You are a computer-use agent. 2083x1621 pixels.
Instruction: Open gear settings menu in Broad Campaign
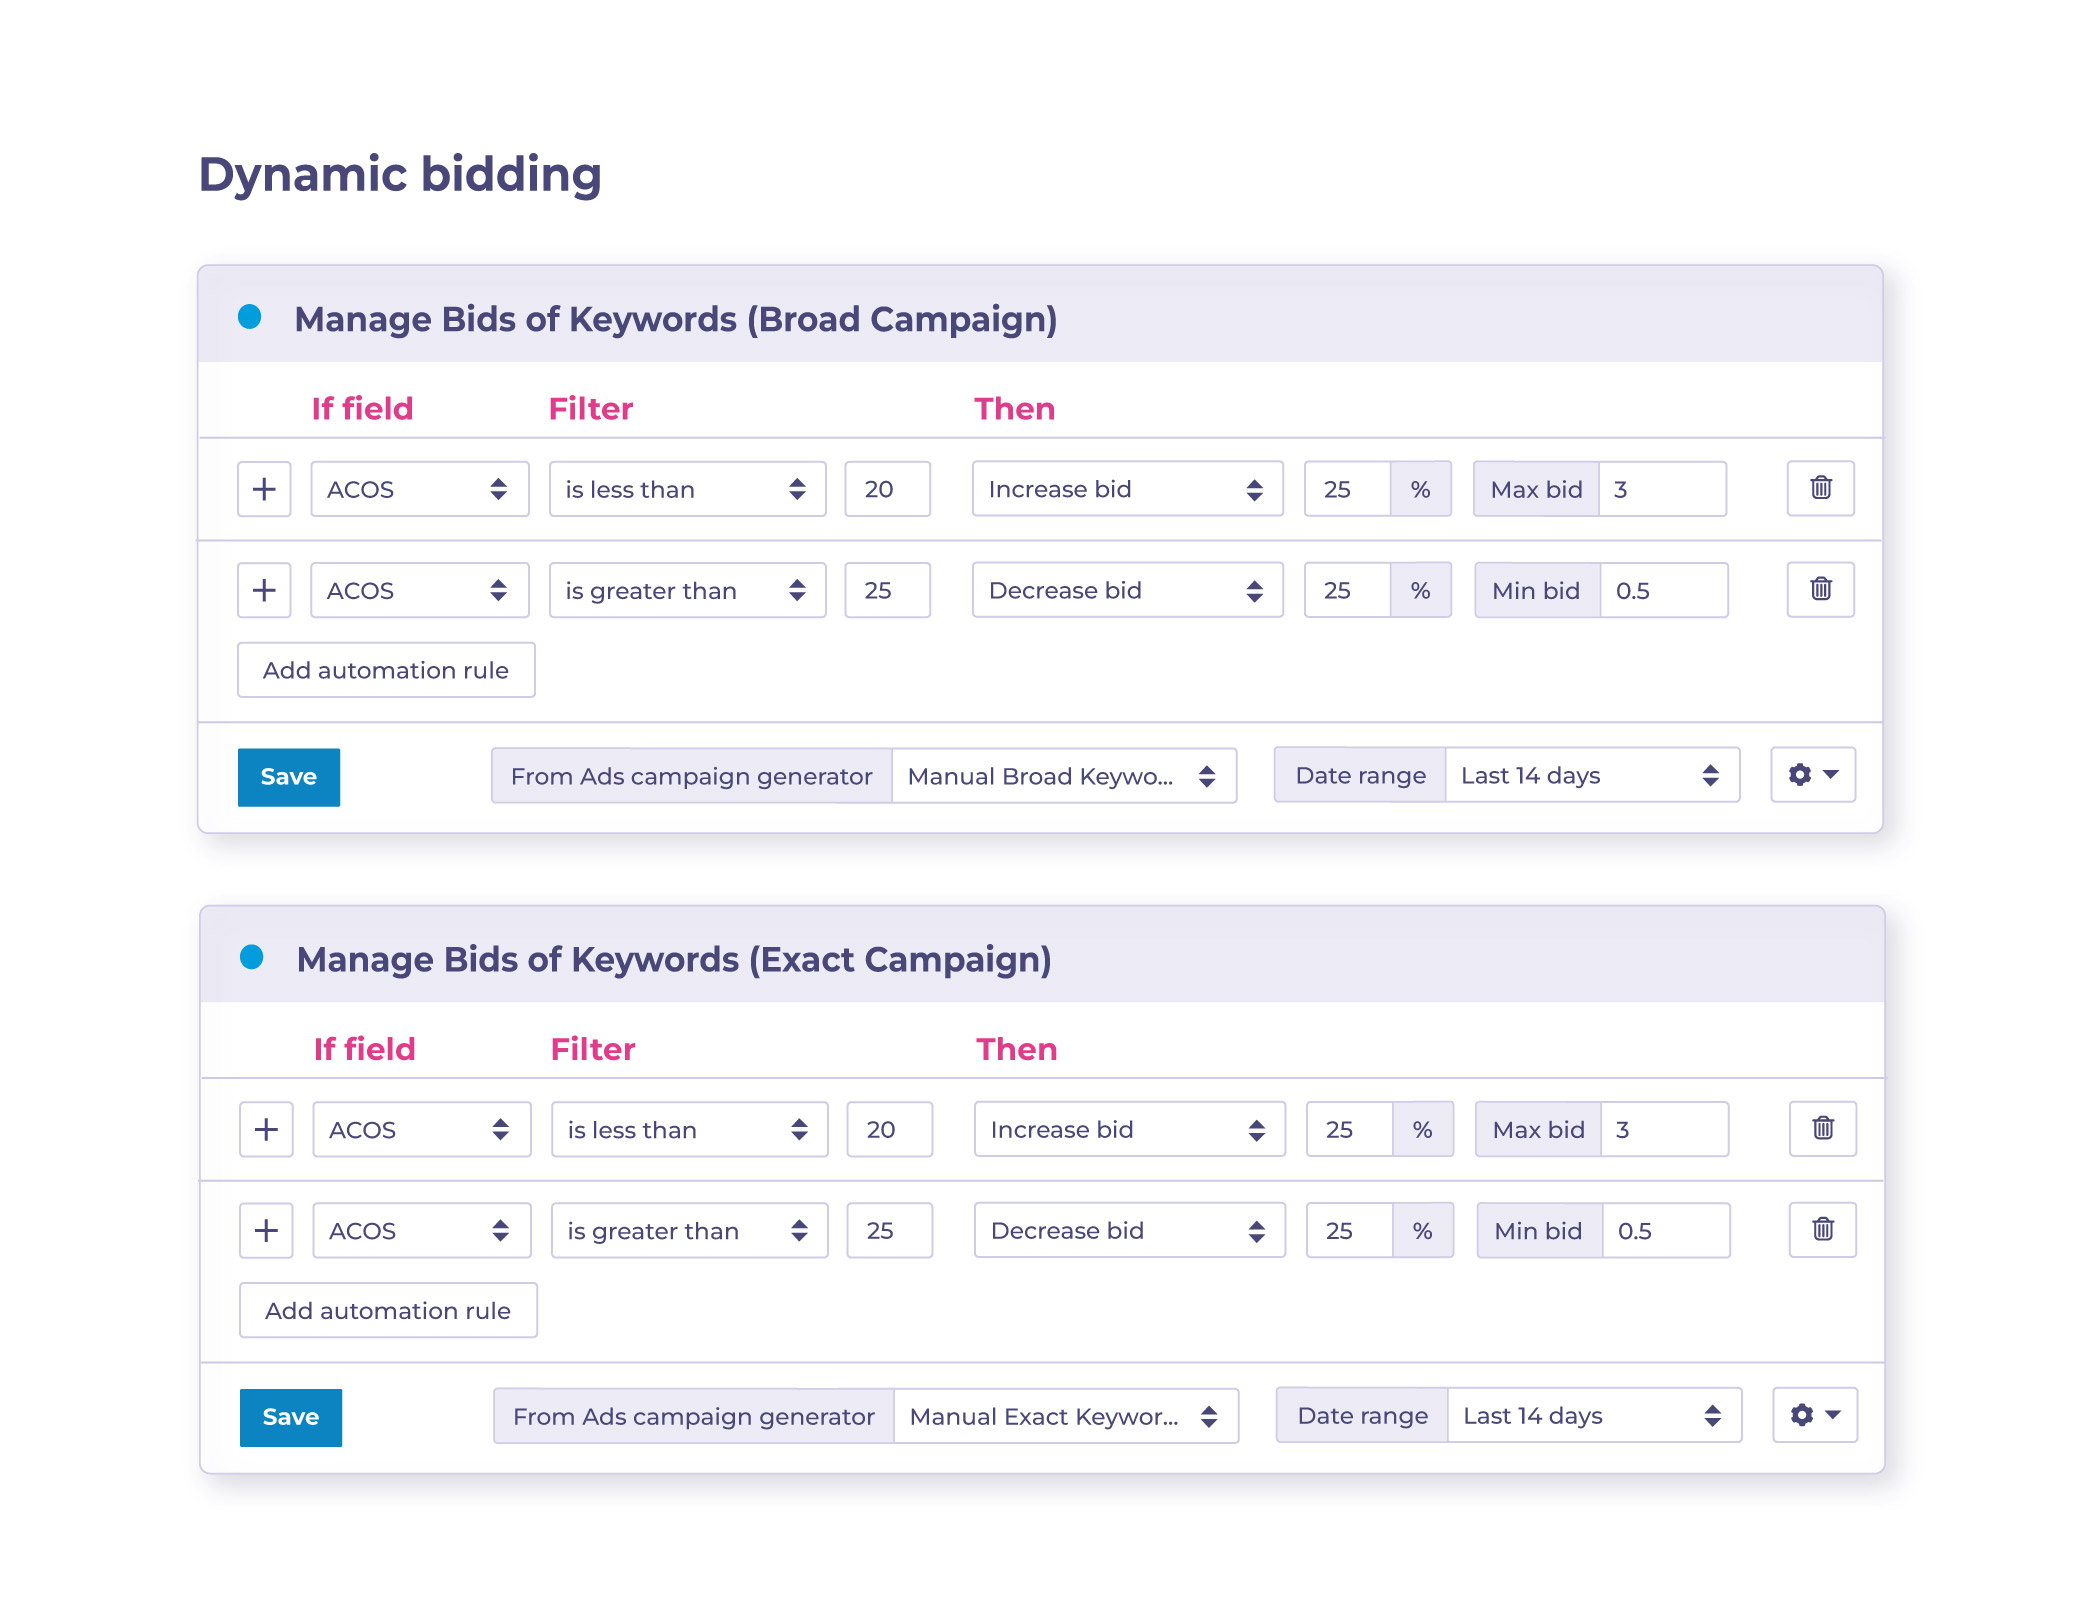tap(1813, 774)
